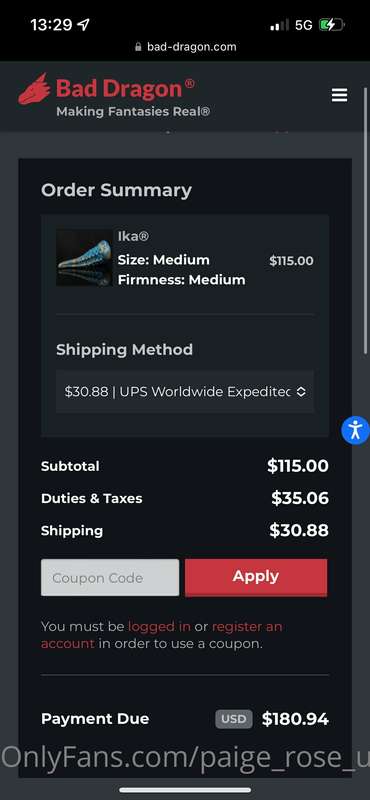Follow the 'logged in' link
370x800 pixels.
159,626
